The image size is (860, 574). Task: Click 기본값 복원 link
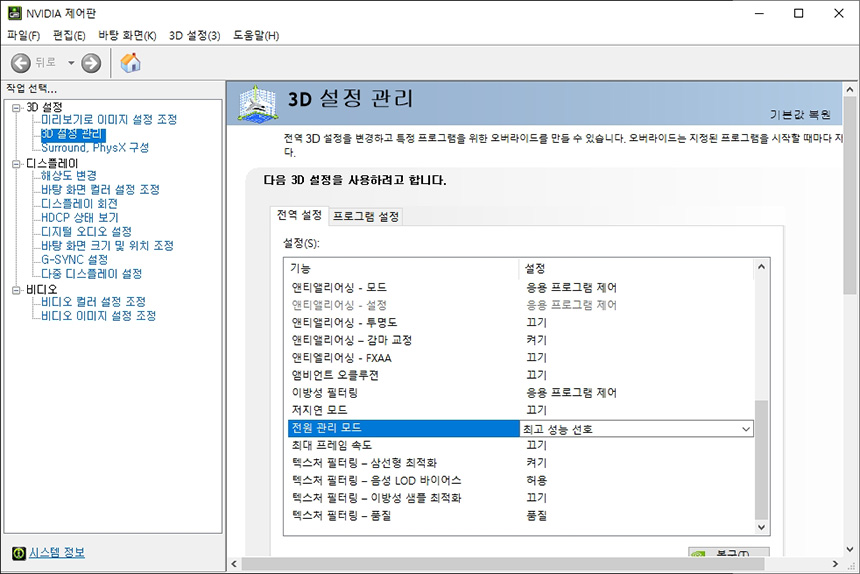pos(800,115)
